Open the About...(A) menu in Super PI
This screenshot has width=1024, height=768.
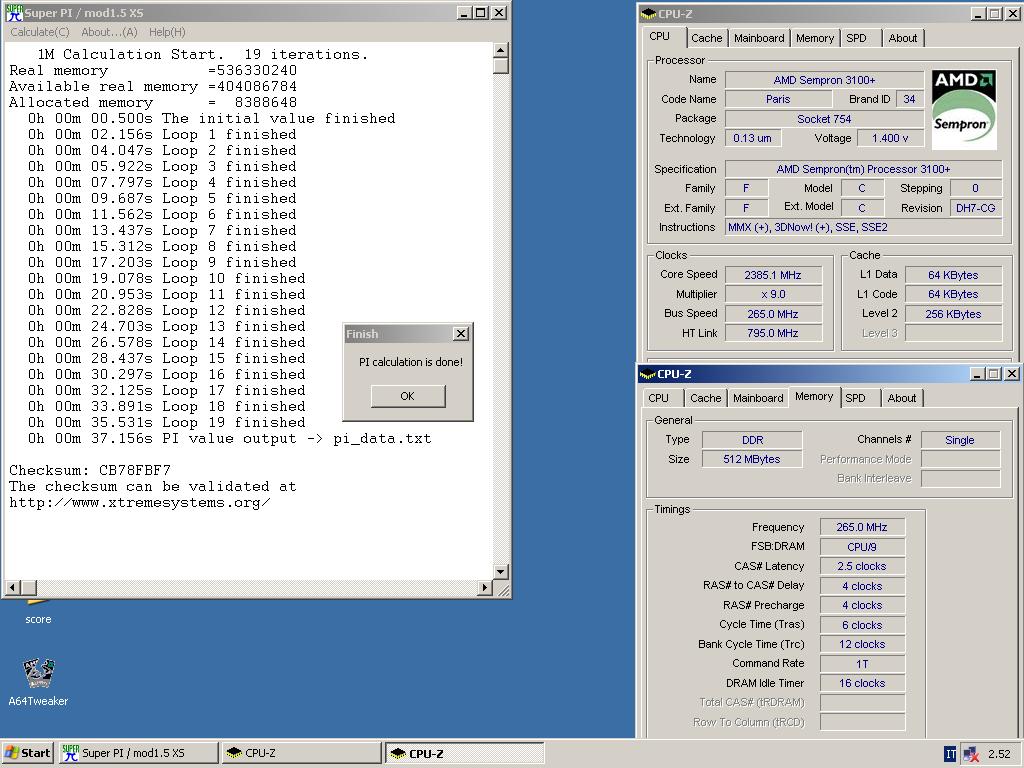point(109,32)
